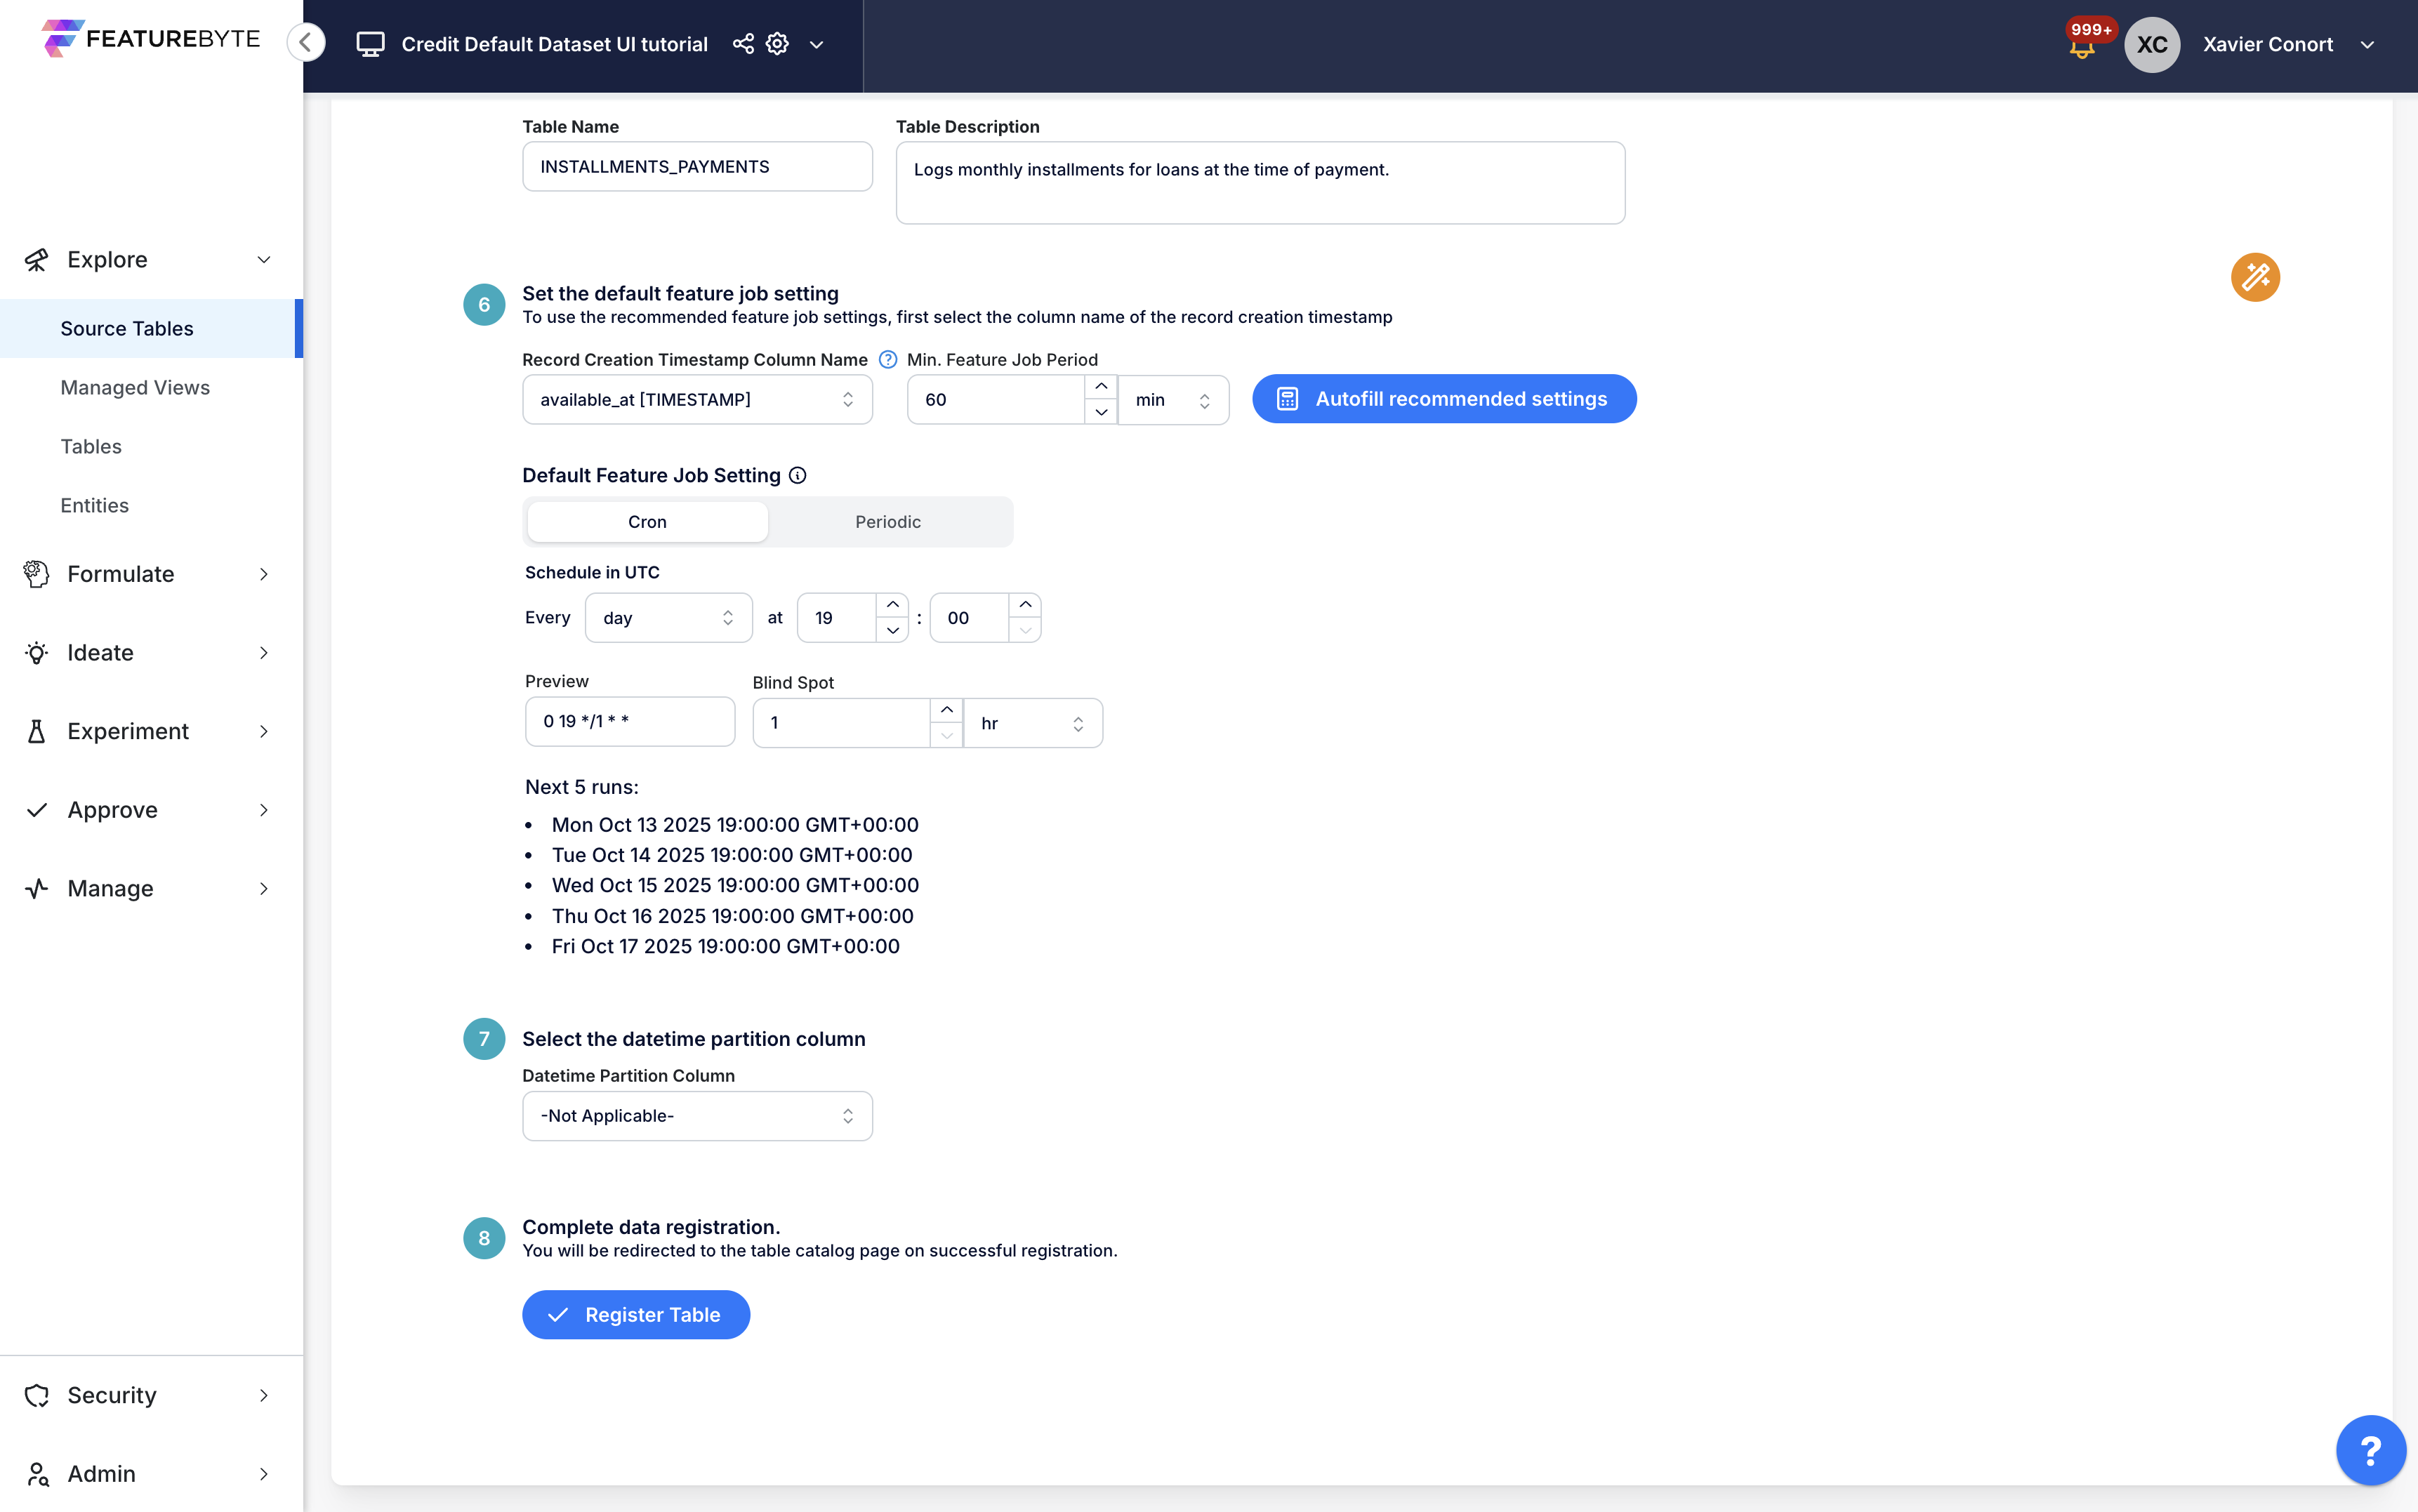Open the Record Creation Timestamp column dropdown
The height and width of the screenshot is (1512, 2418).
click(697, 400)
